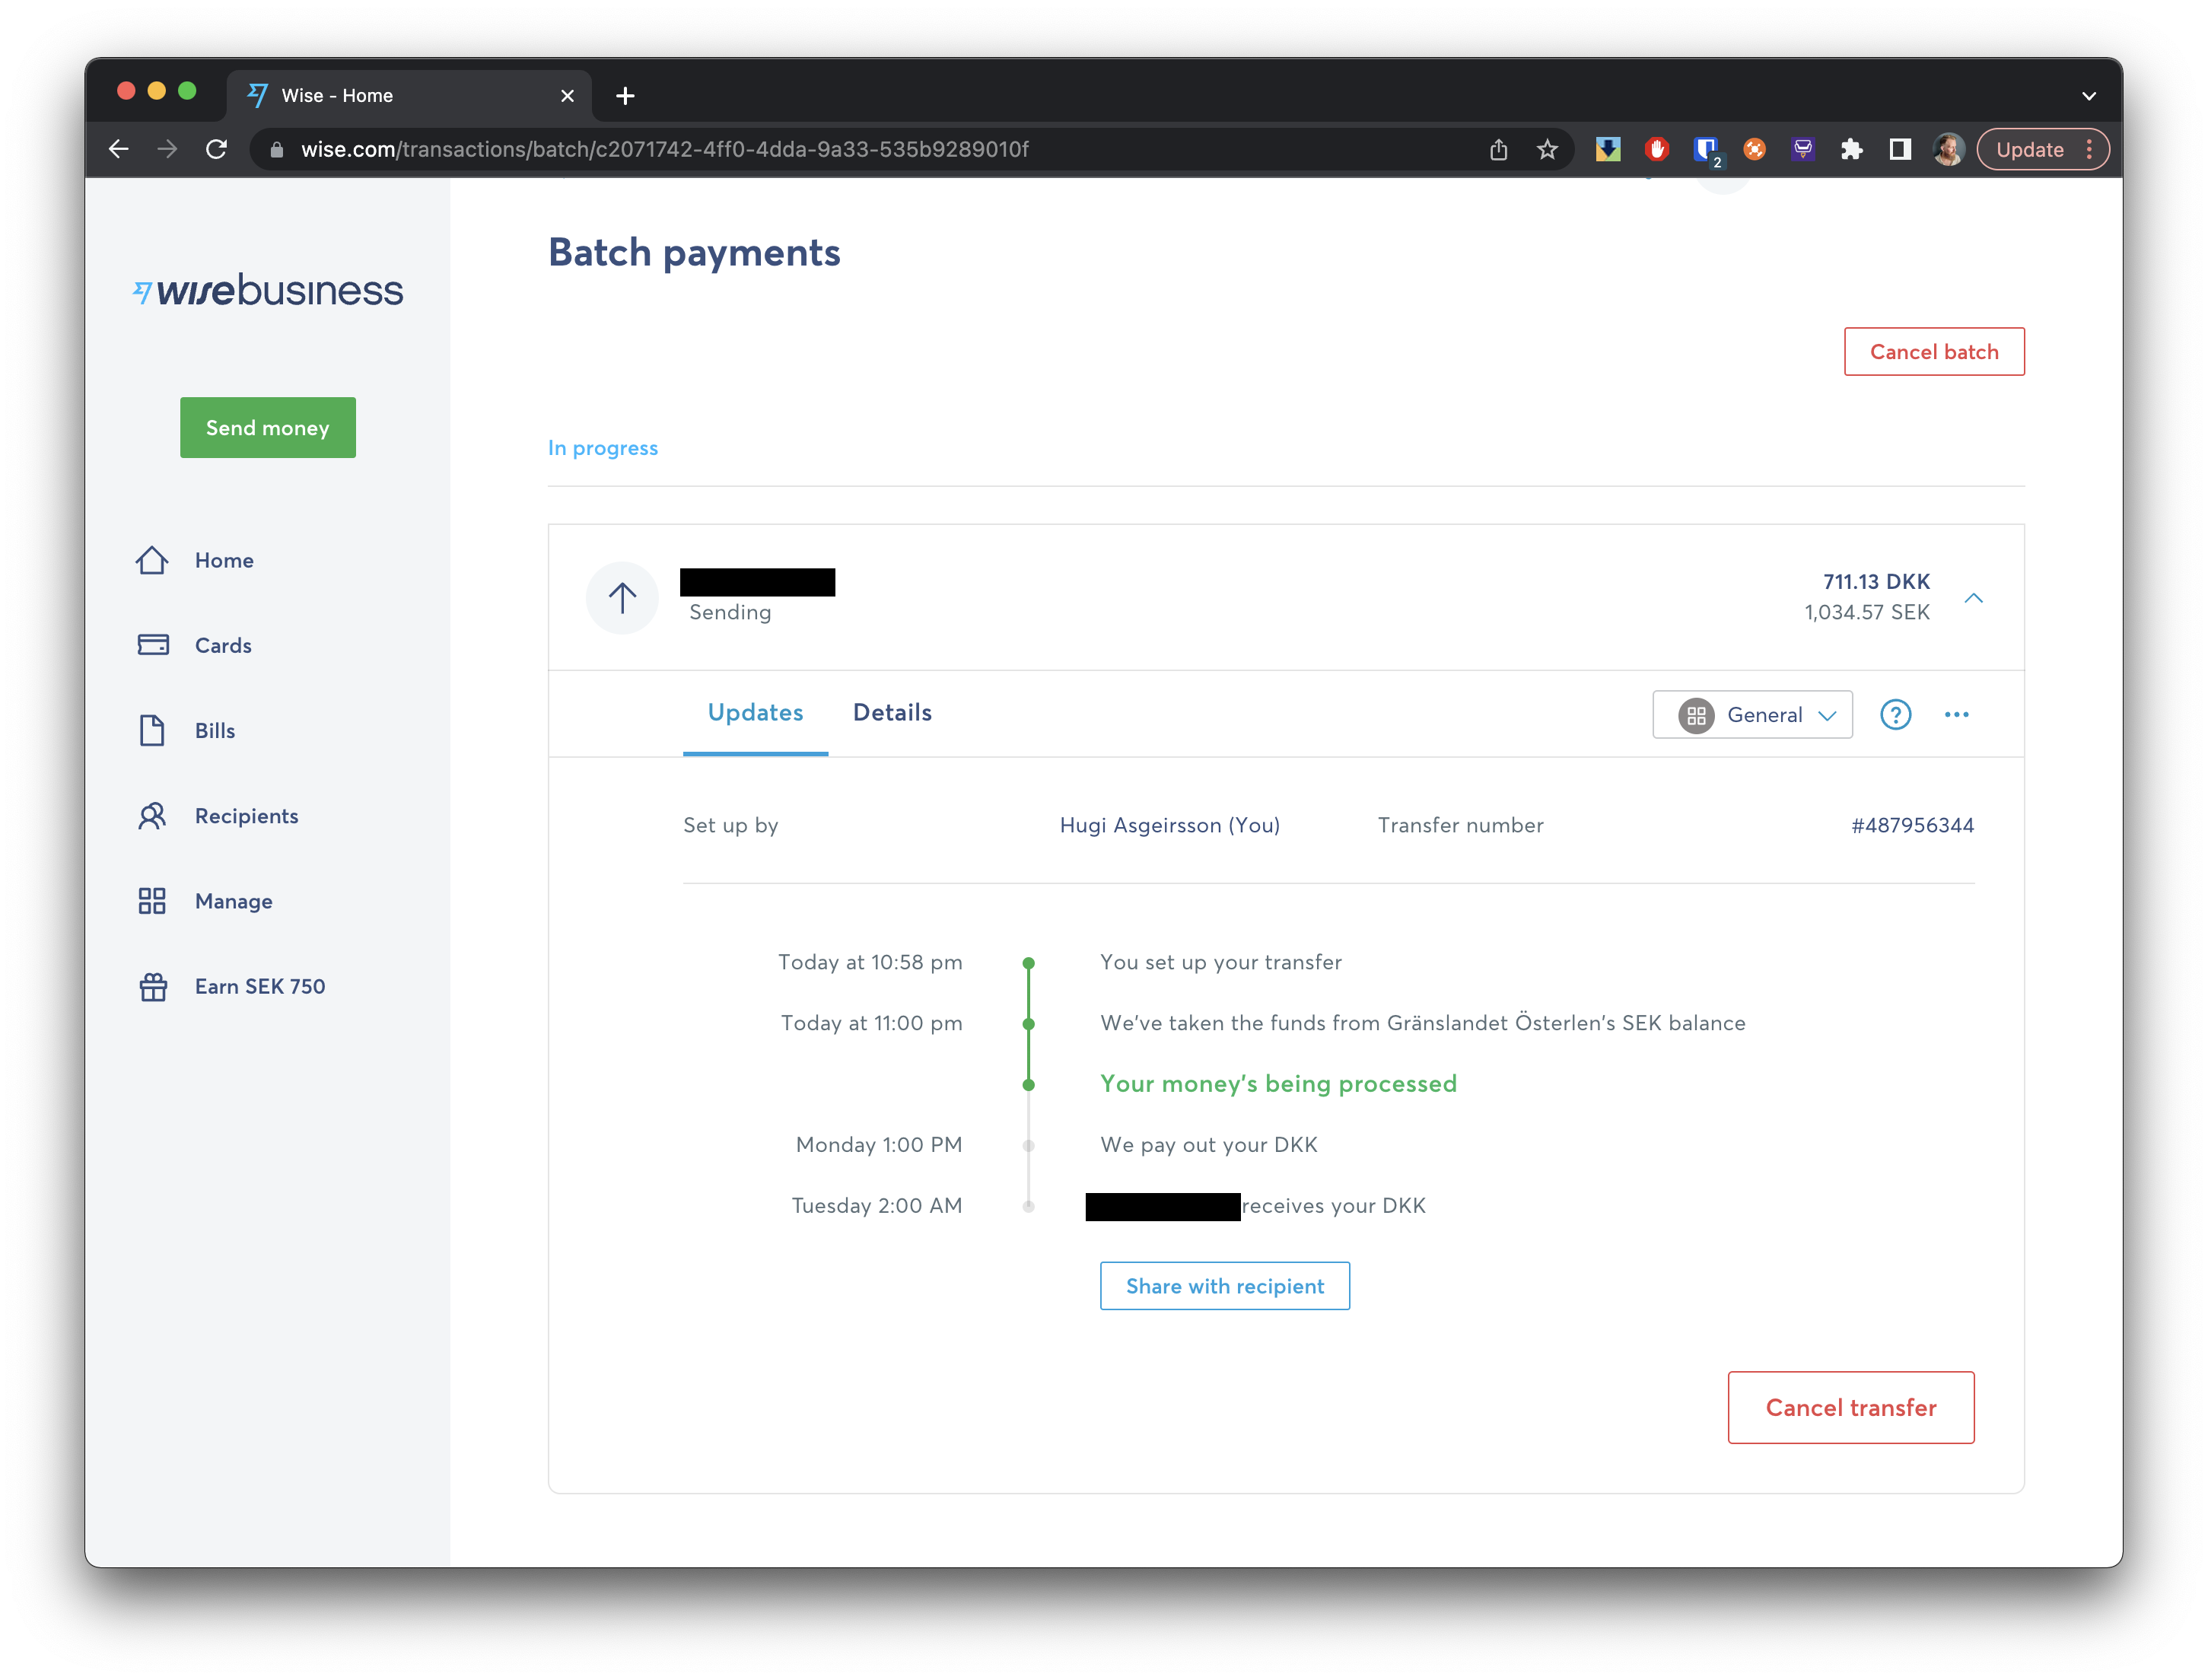Click the Cancel transfer button

pos(1850,1407)
